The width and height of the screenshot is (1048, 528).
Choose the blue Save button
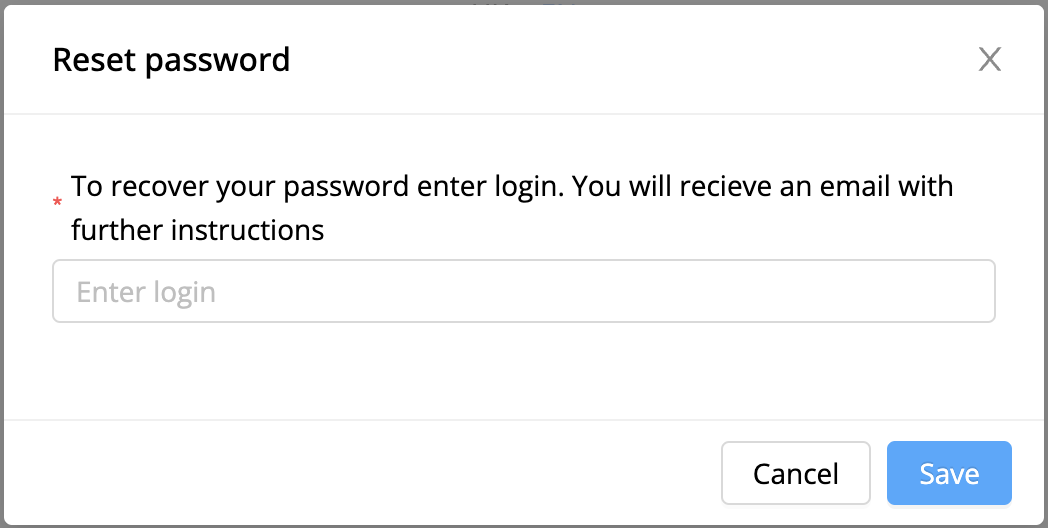pos(949,473)
